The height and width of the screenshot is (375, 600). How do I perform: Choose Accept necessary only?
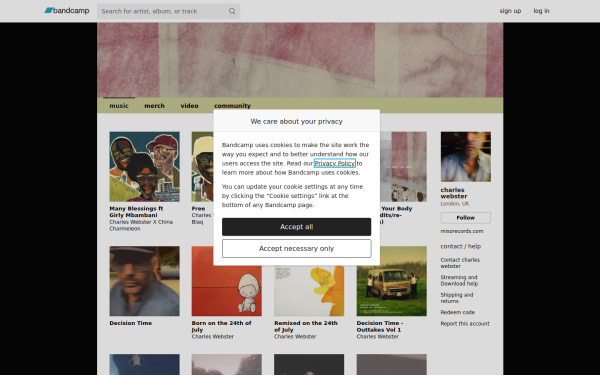coord(297,248)
